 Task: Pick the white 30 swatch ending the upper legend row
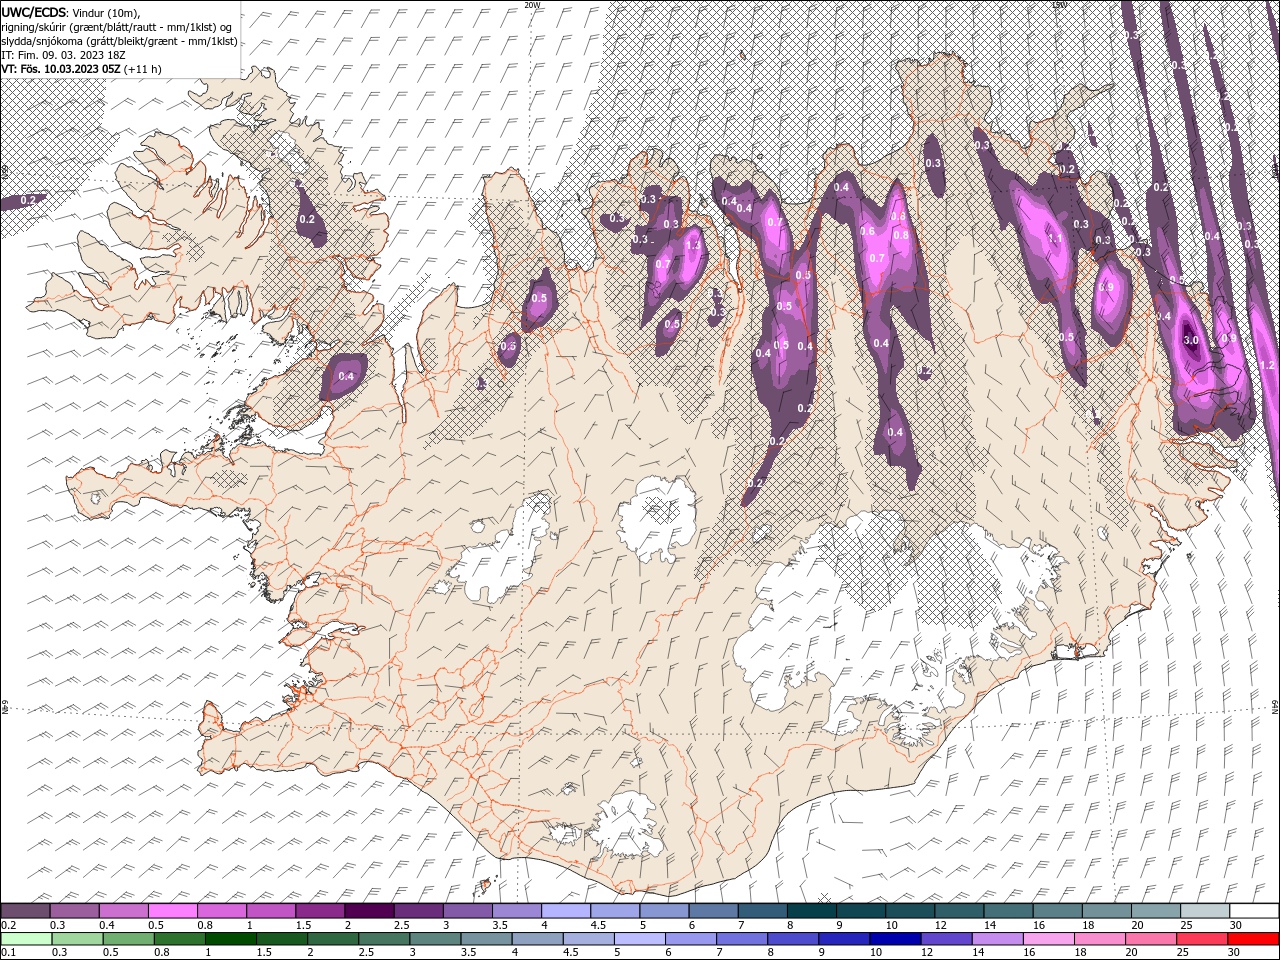tap(1255, 911)
